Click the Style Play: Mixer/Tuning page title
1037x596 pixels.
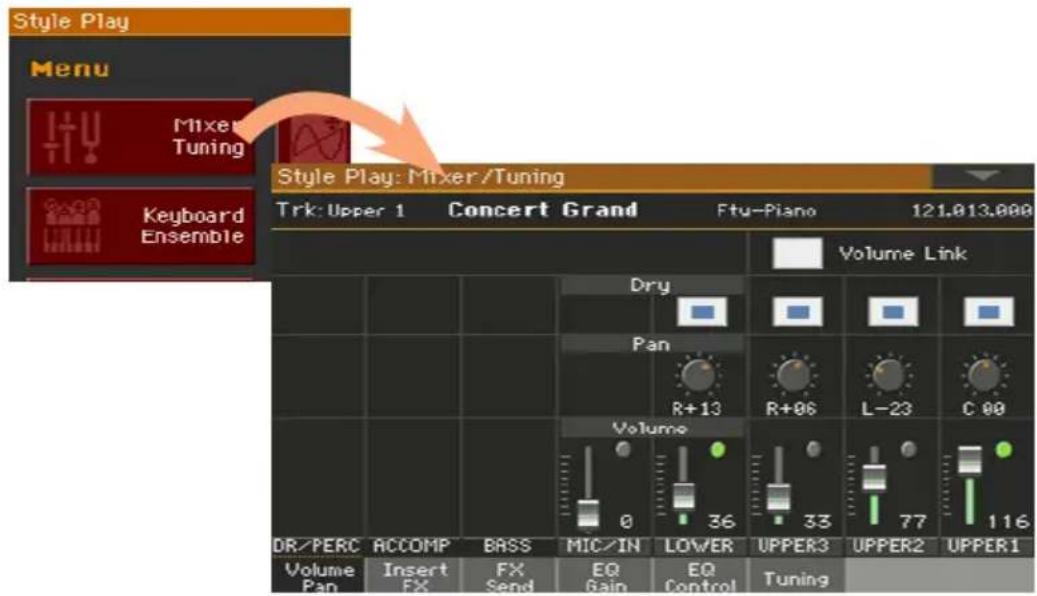[421, 177]
